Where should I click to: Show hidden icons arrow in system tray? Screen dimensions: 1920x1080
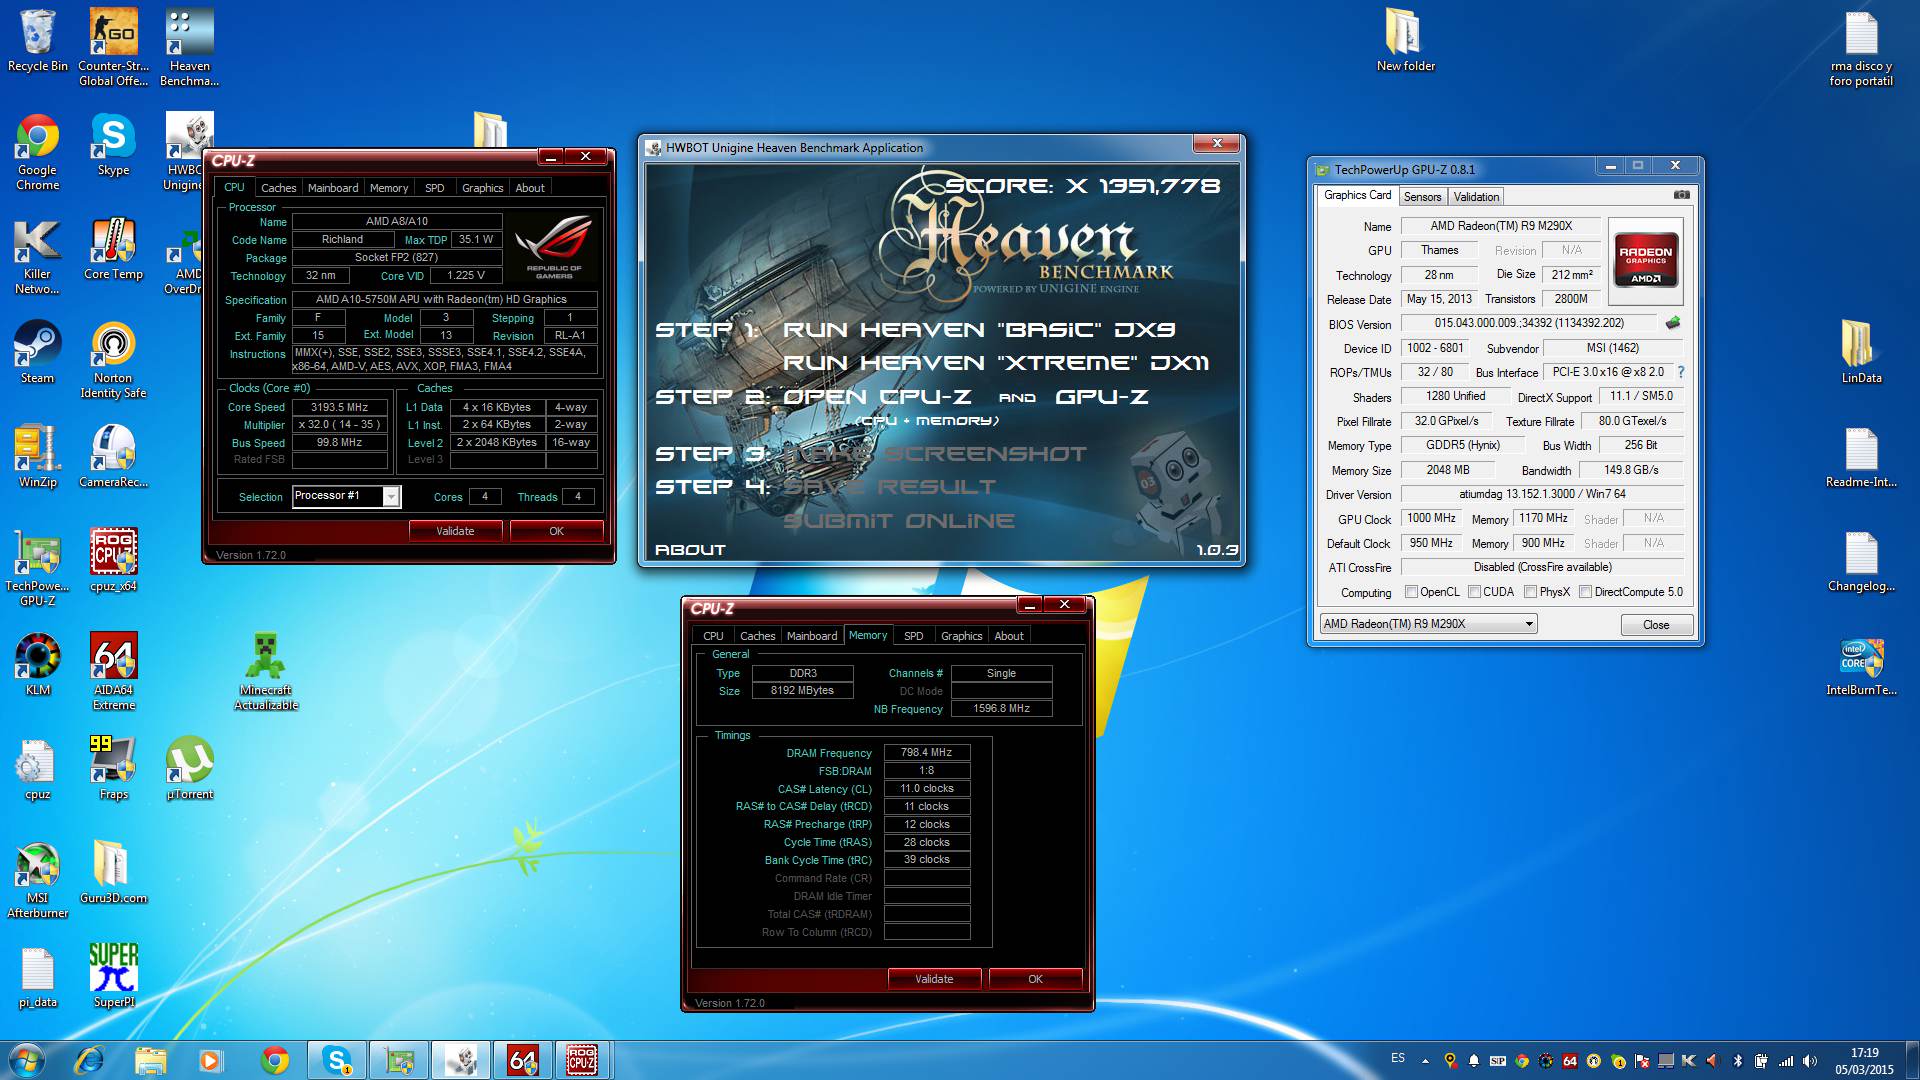1425,1060
